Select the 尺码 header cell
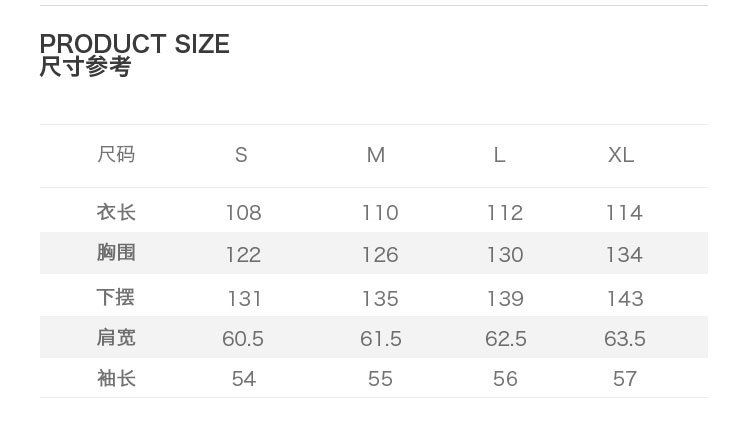This screenshot has height=437, width=750. [x=116, y=155]
